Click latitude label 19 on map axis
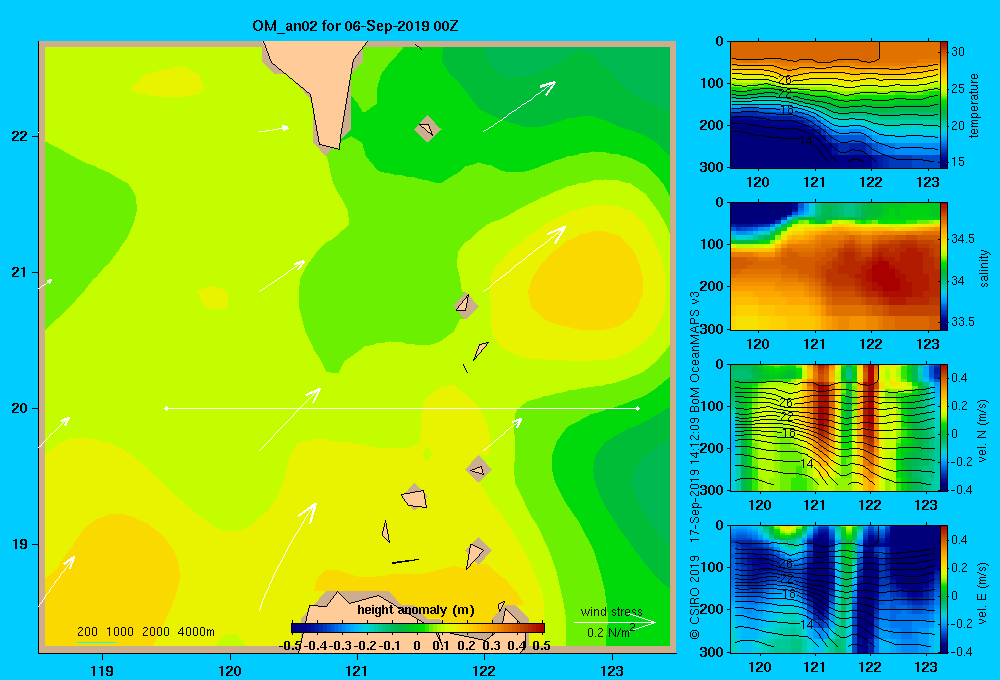 (x=20, y=544)
